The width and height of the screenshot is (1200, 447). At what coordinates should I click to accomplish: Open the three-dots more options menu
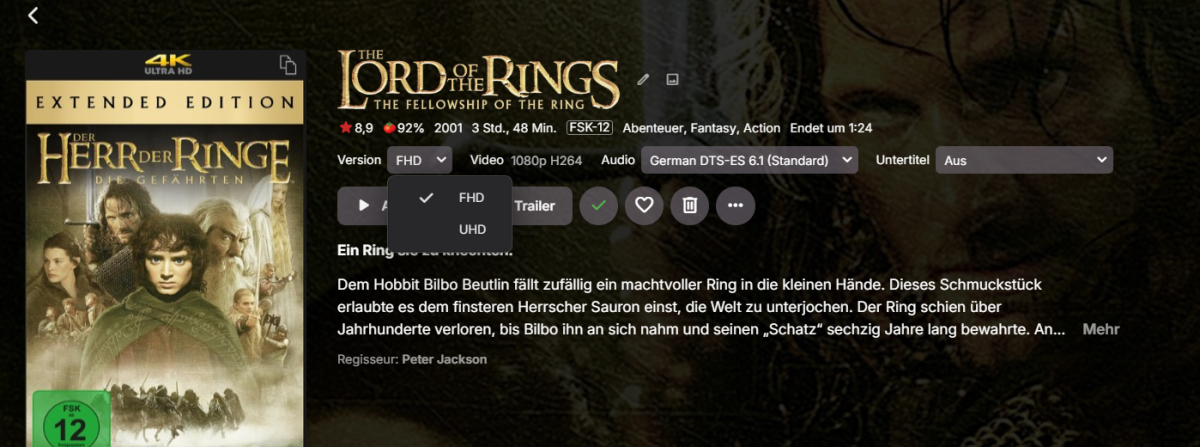click(x=736, y=205)
